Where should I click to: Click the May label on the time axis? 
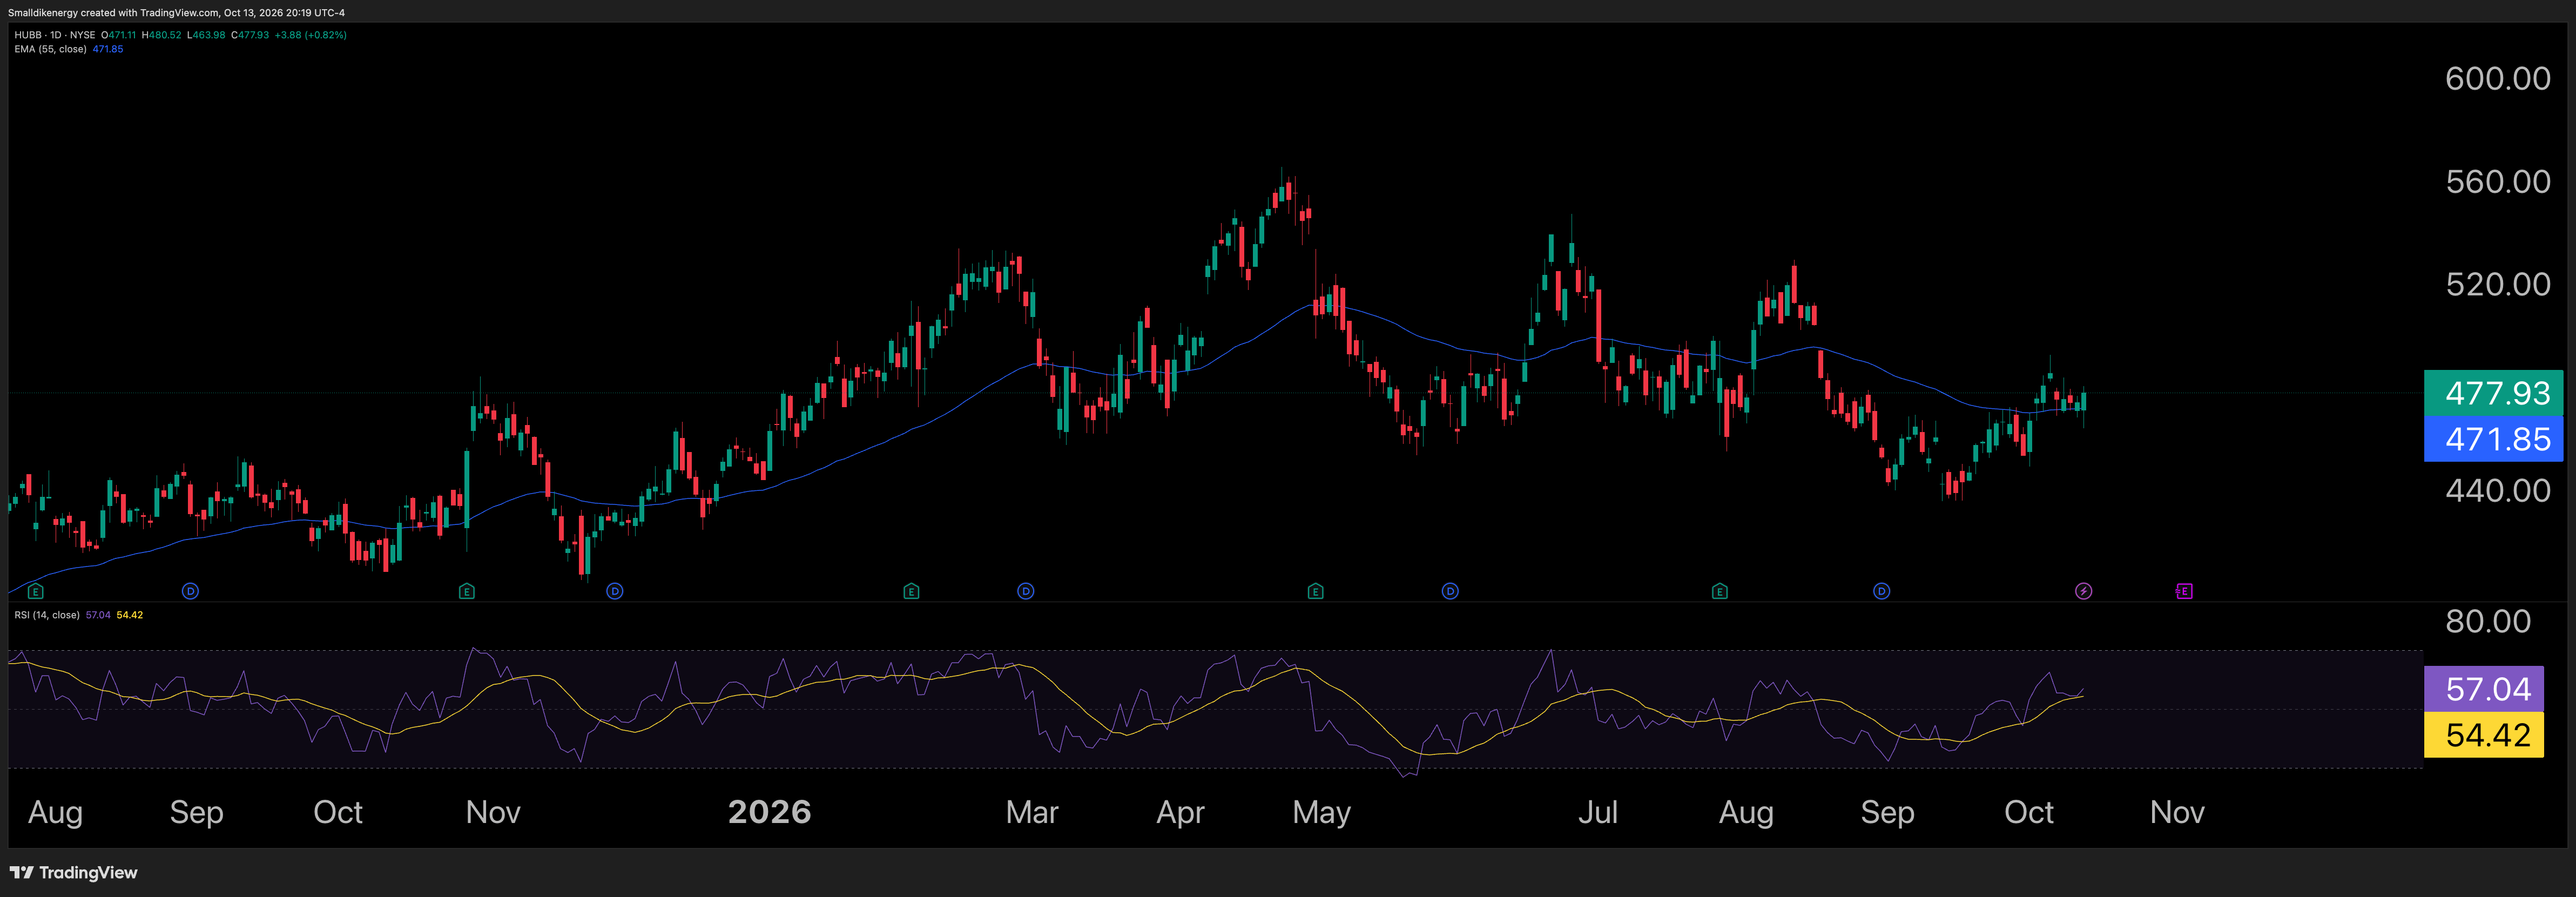coord(1321,812)
